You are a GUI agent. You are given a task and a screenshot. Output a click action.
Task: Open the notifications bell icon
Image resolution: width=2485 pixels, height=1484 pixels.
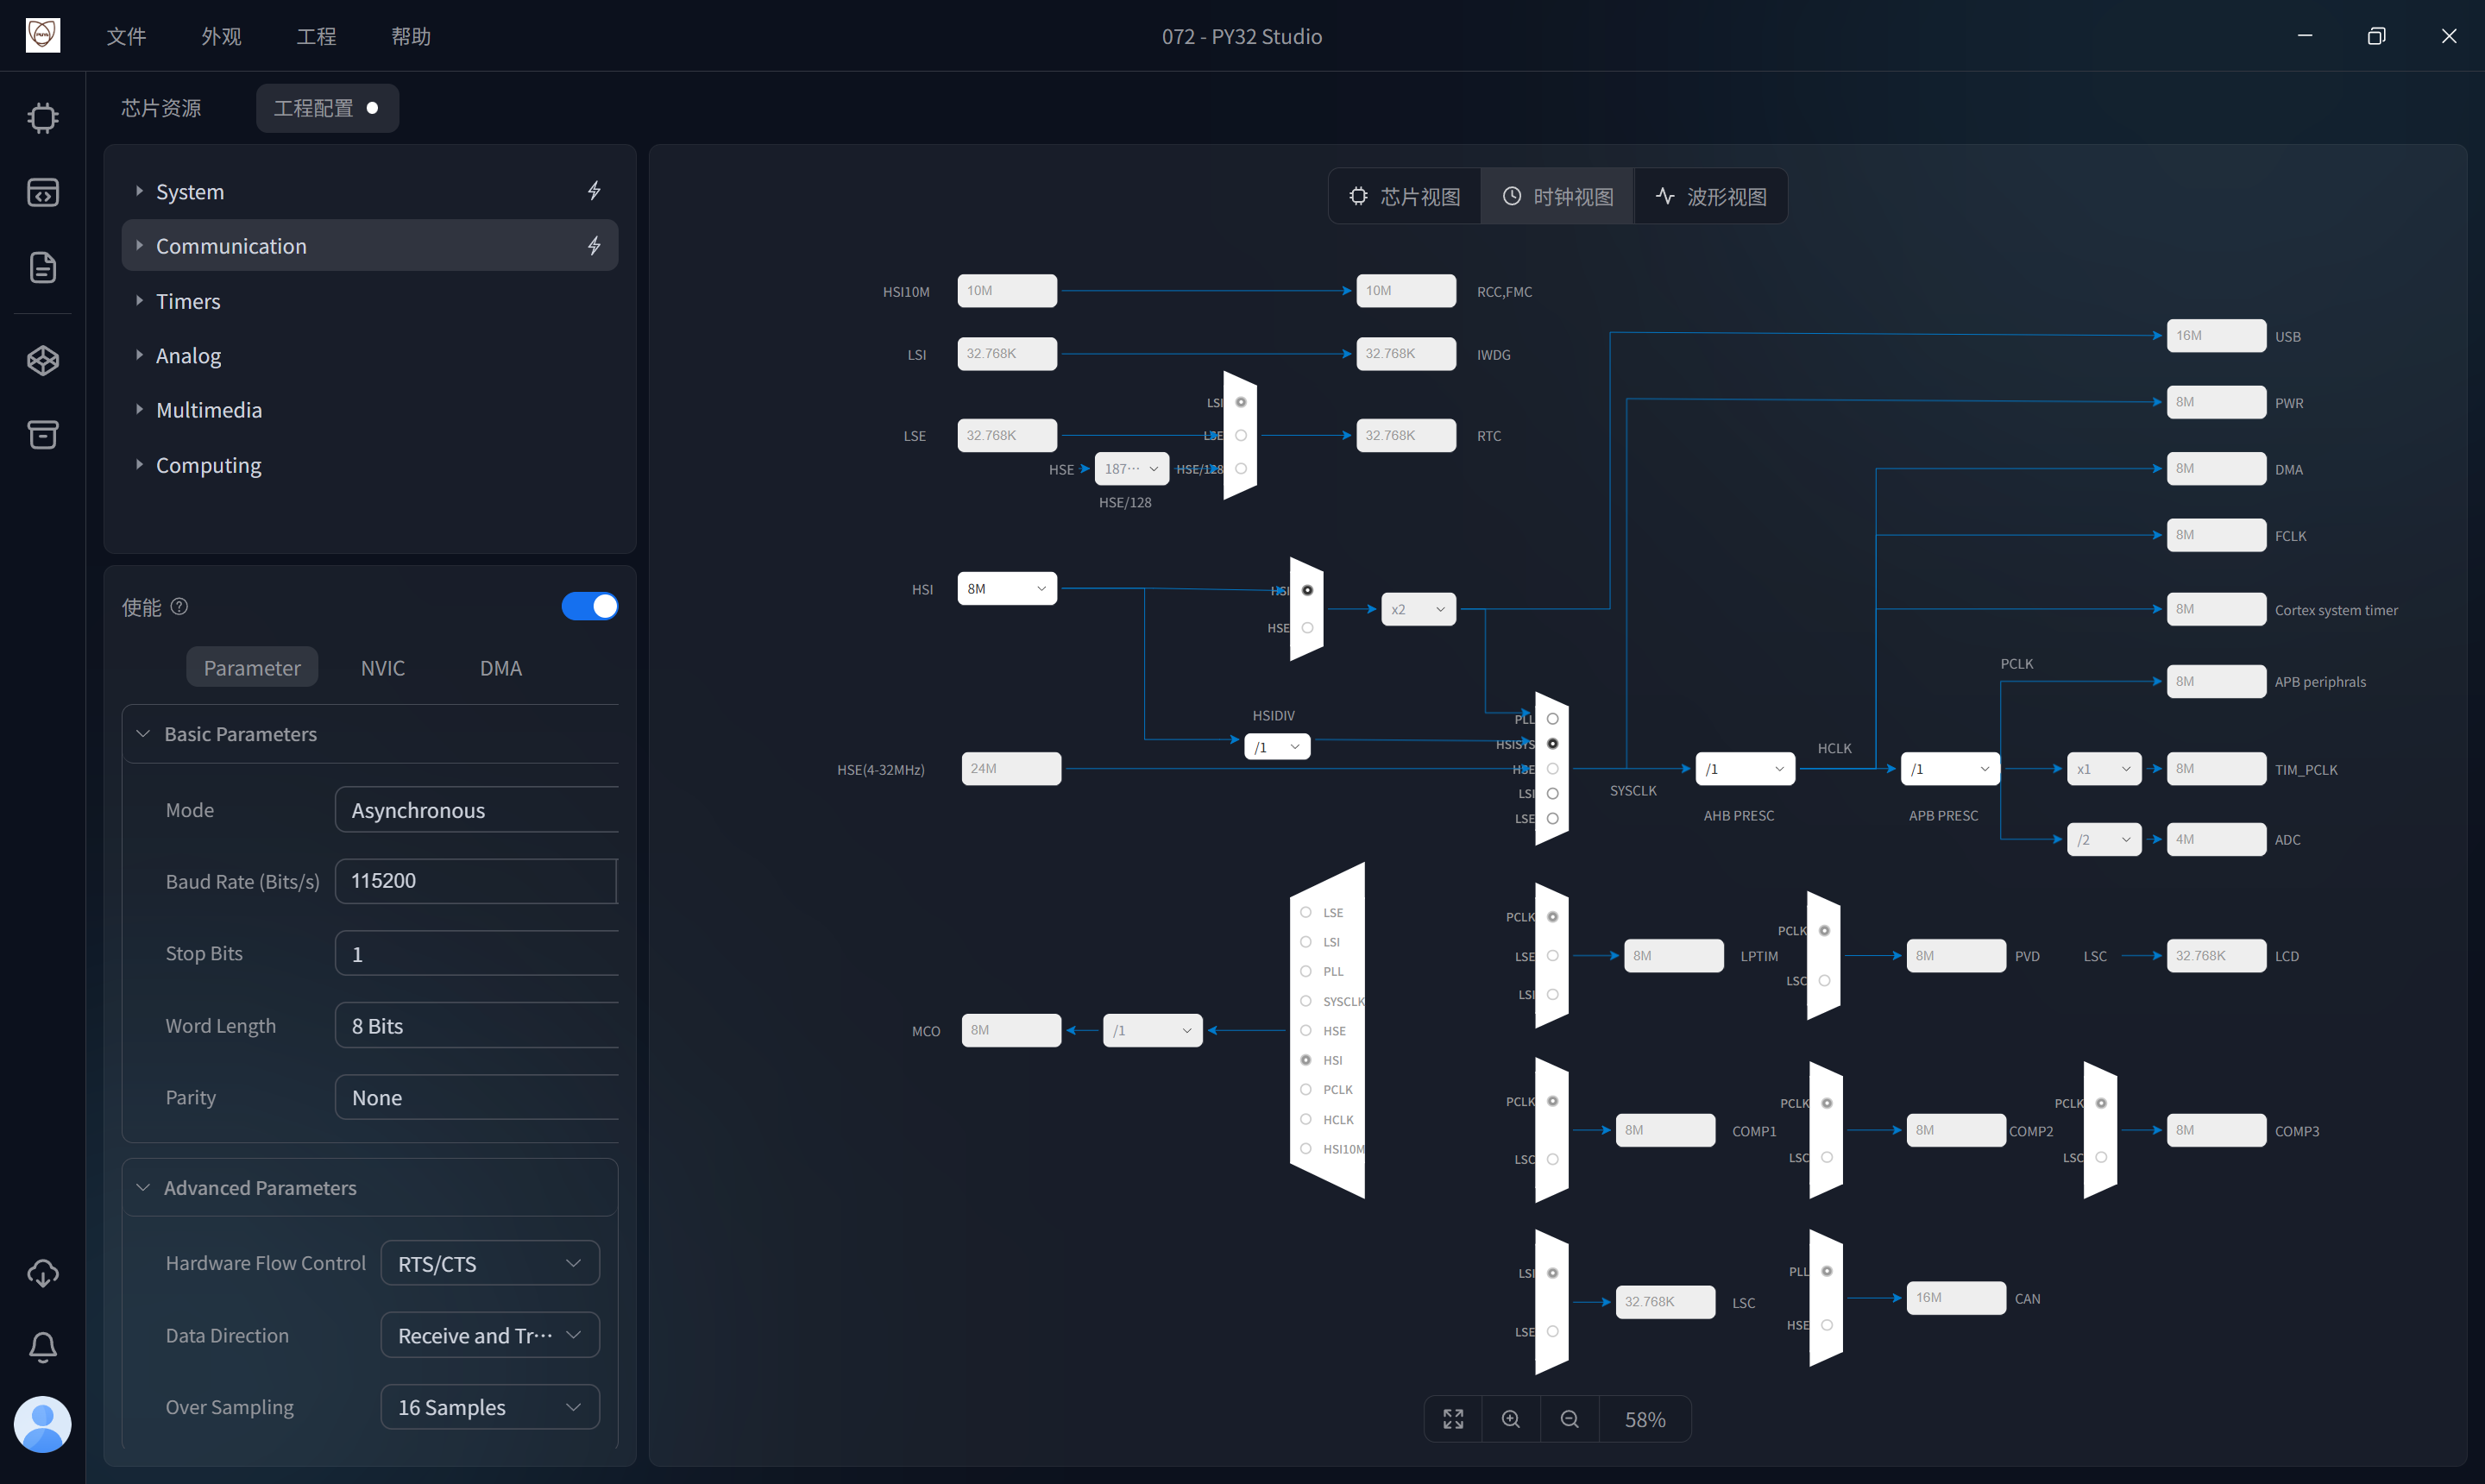click(42, 1347)
